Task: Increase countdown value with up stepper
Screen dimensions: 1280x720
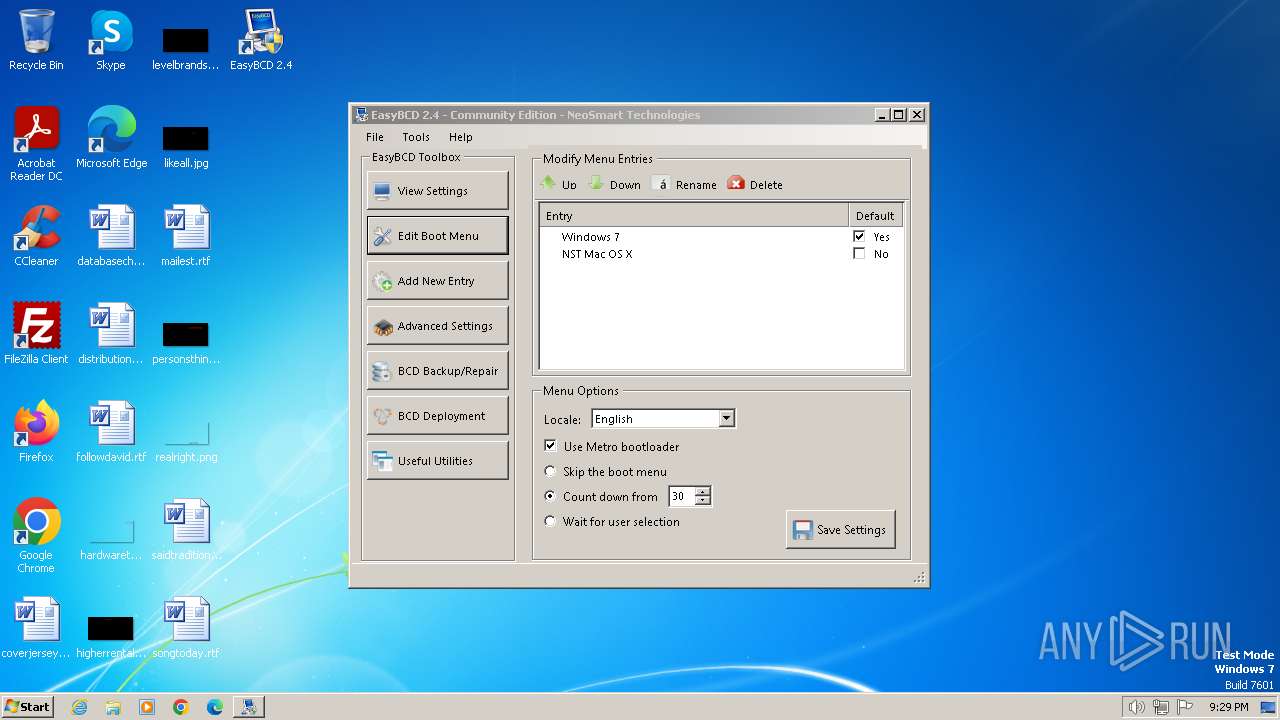Action: pos(703,491)
